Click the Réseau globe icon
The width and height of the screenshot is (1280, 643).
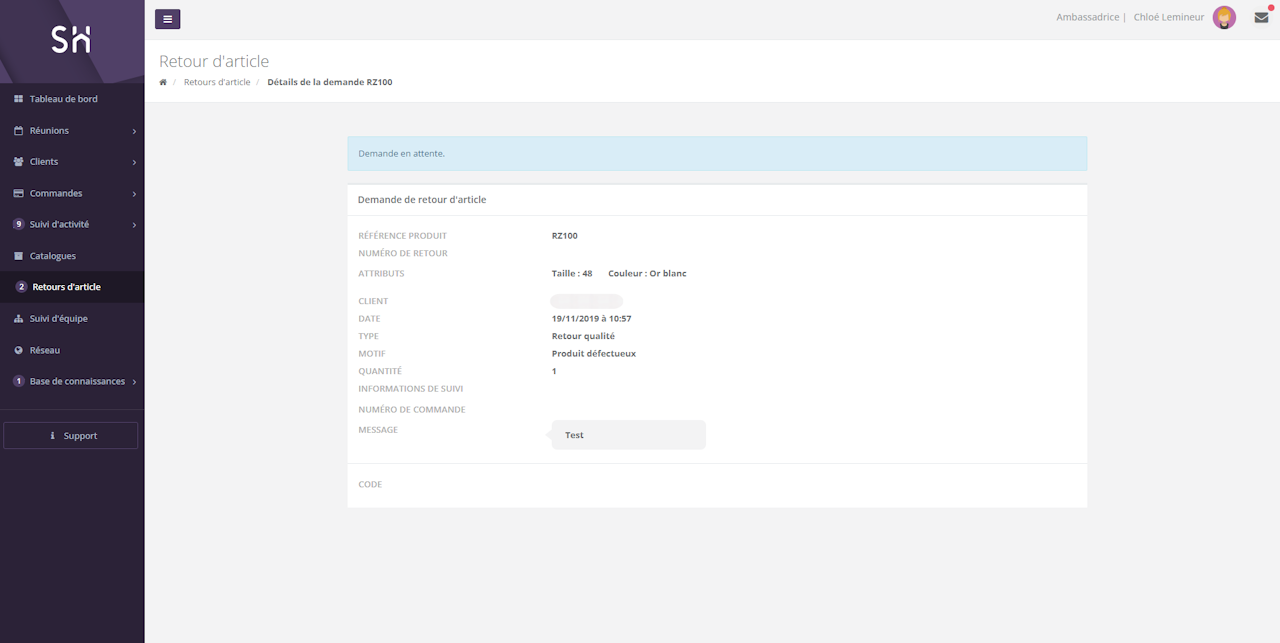(18, 351)
